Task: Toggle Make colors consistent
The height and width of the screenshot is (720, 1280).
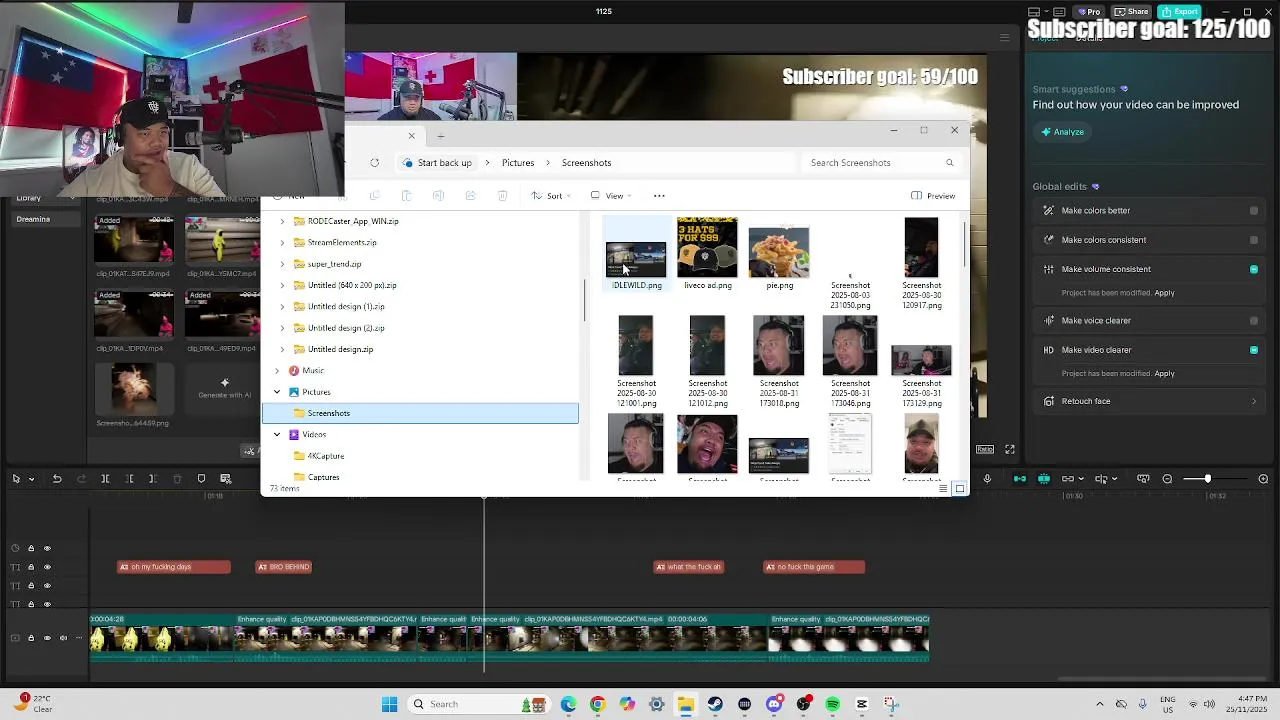Action: point(1254,240)
